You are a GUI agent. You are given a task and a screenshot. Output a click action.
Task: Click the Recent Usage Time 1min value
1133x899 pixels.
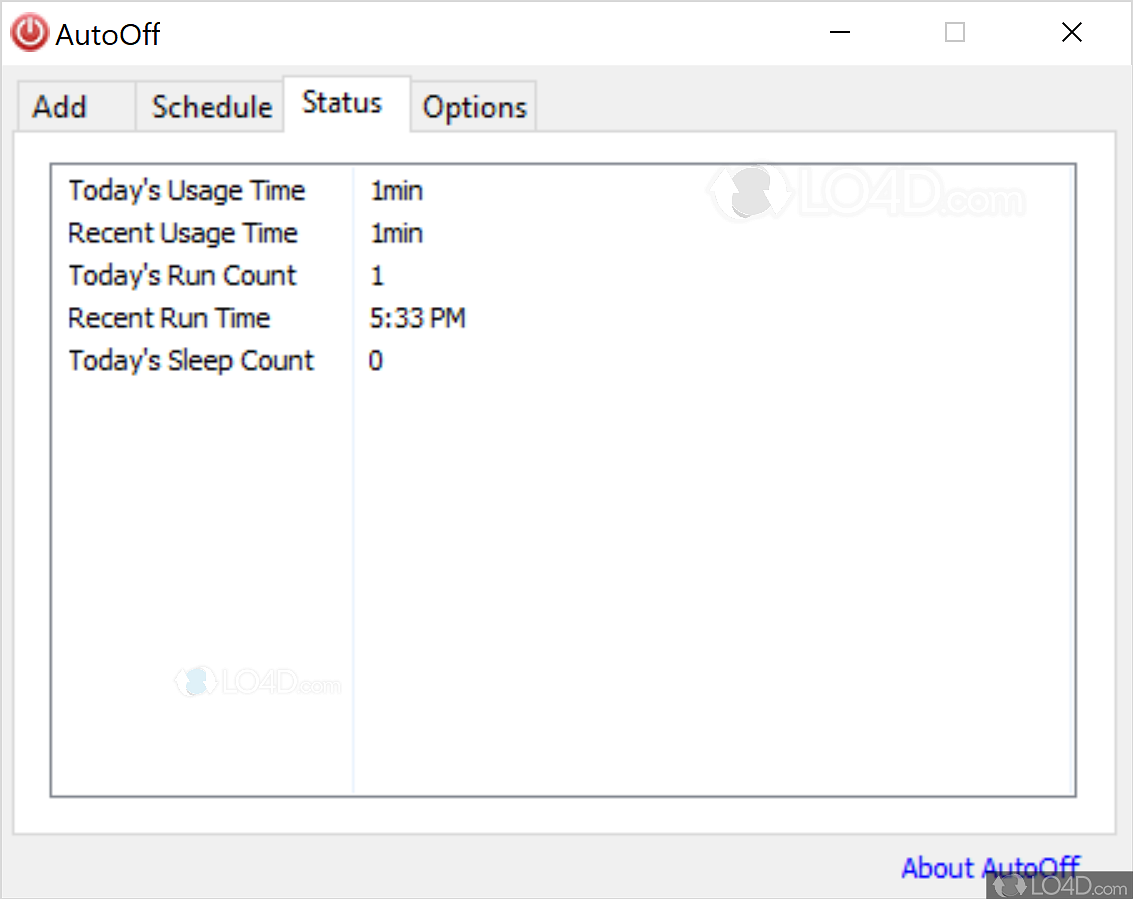point(396,233)
